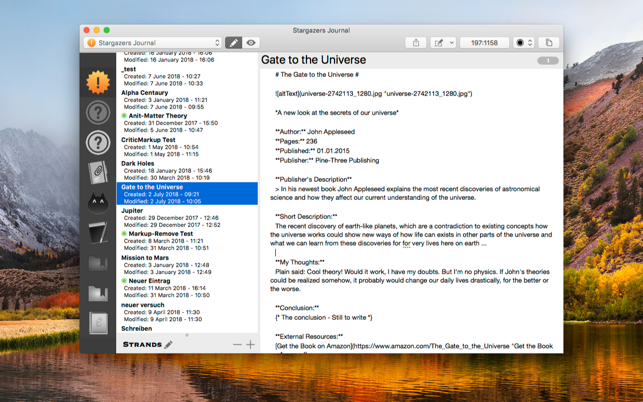Add a new entry with plus button
This screenshot has height=402, width=643.
pos(250,345)
